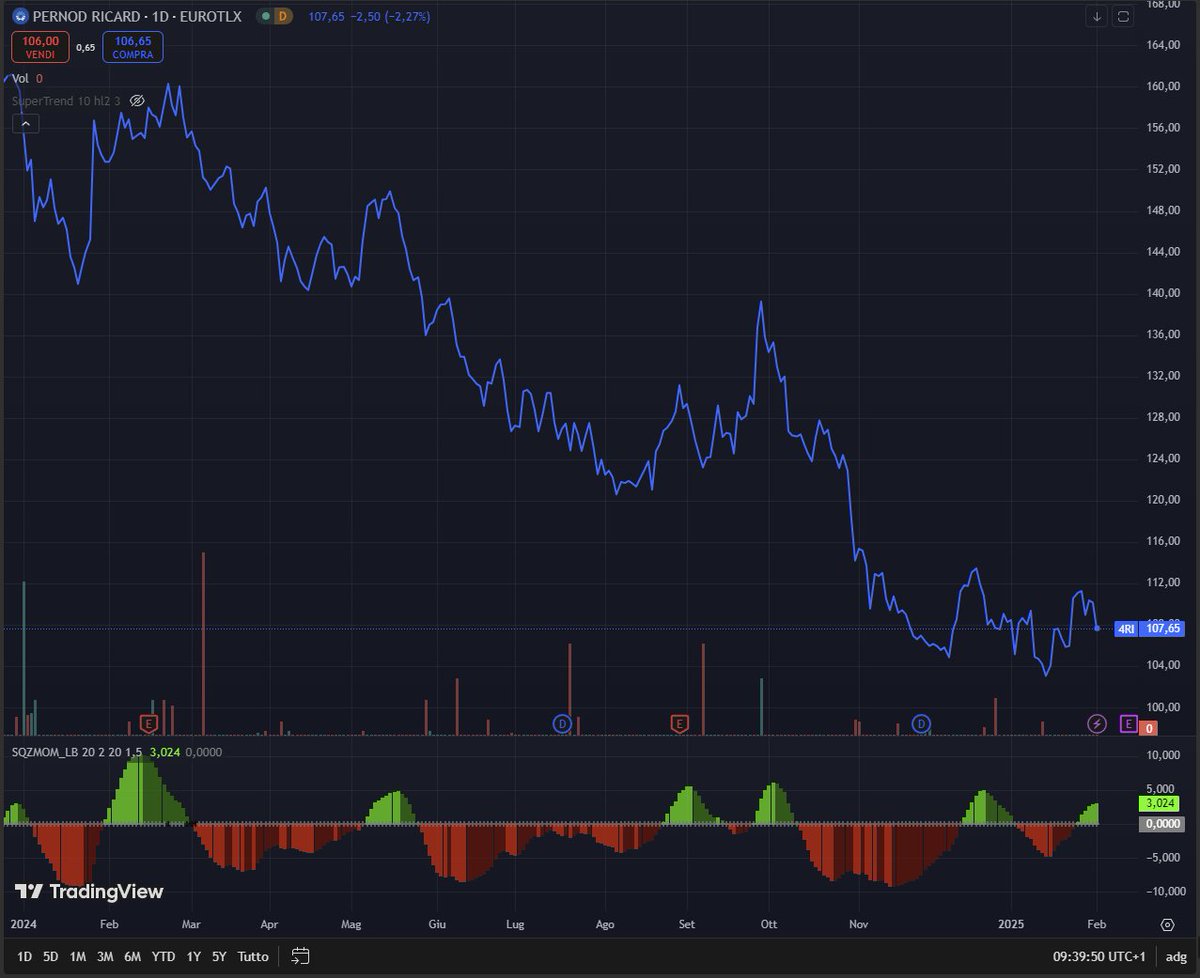Screen dimensions: 1200x978
Task: Select the 1D time range
Action: pos(24,956)
